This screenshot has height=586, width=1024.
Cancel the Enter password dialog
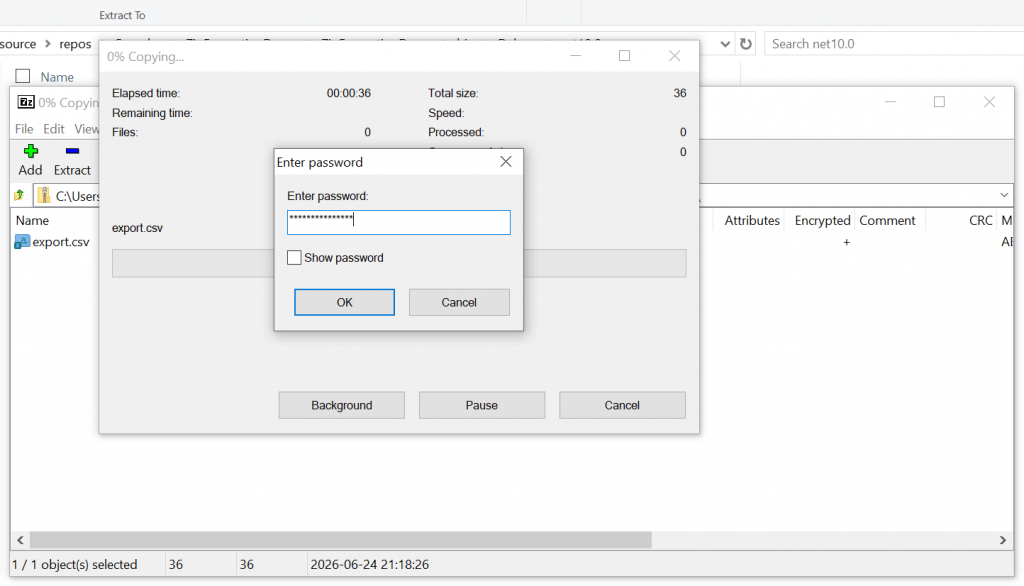coord(459,302)
